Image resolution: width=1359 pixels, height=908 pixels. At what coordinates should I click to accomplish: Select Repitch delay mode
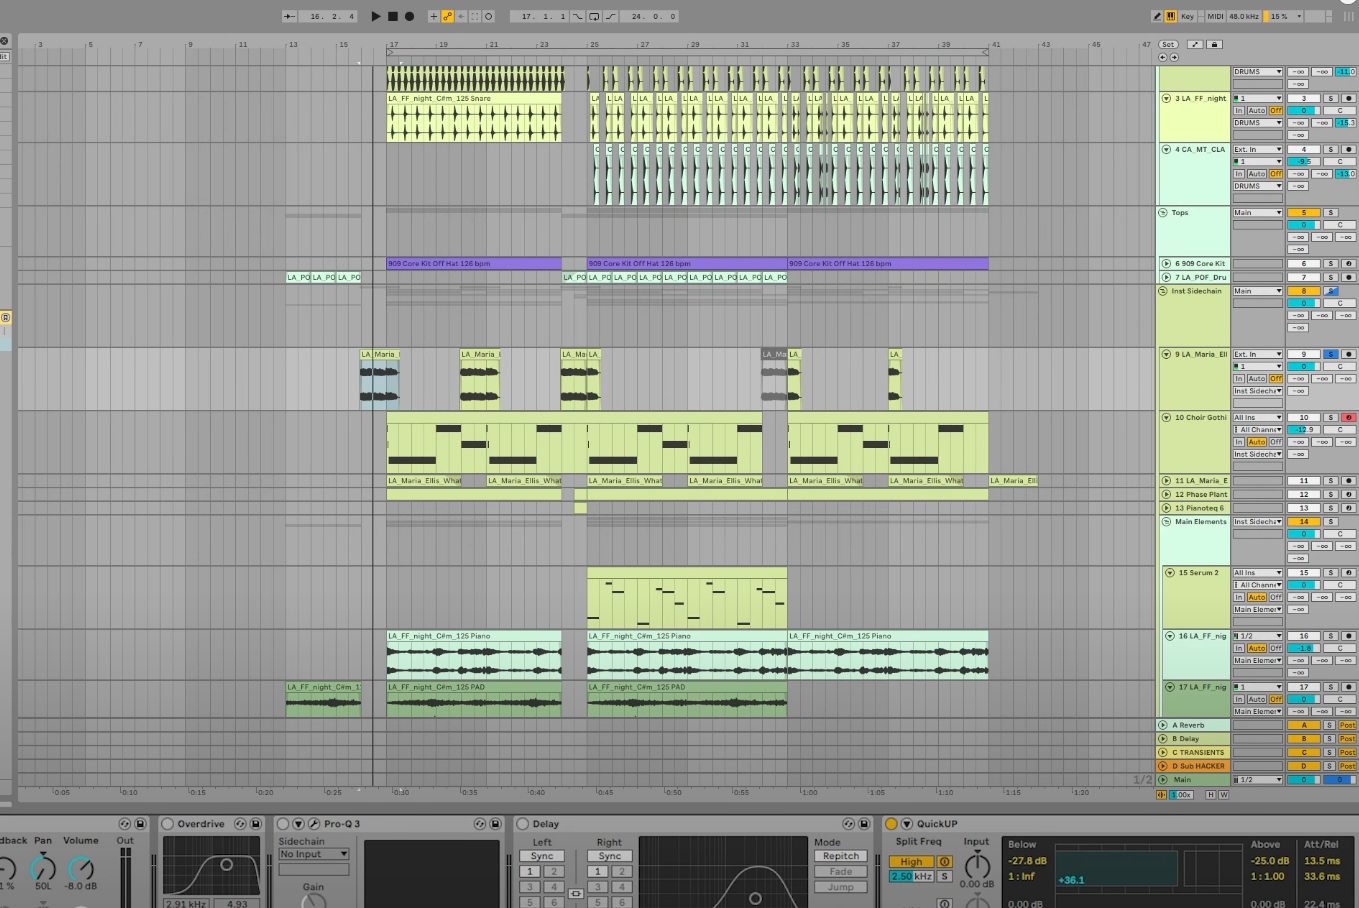pos(841,856)
